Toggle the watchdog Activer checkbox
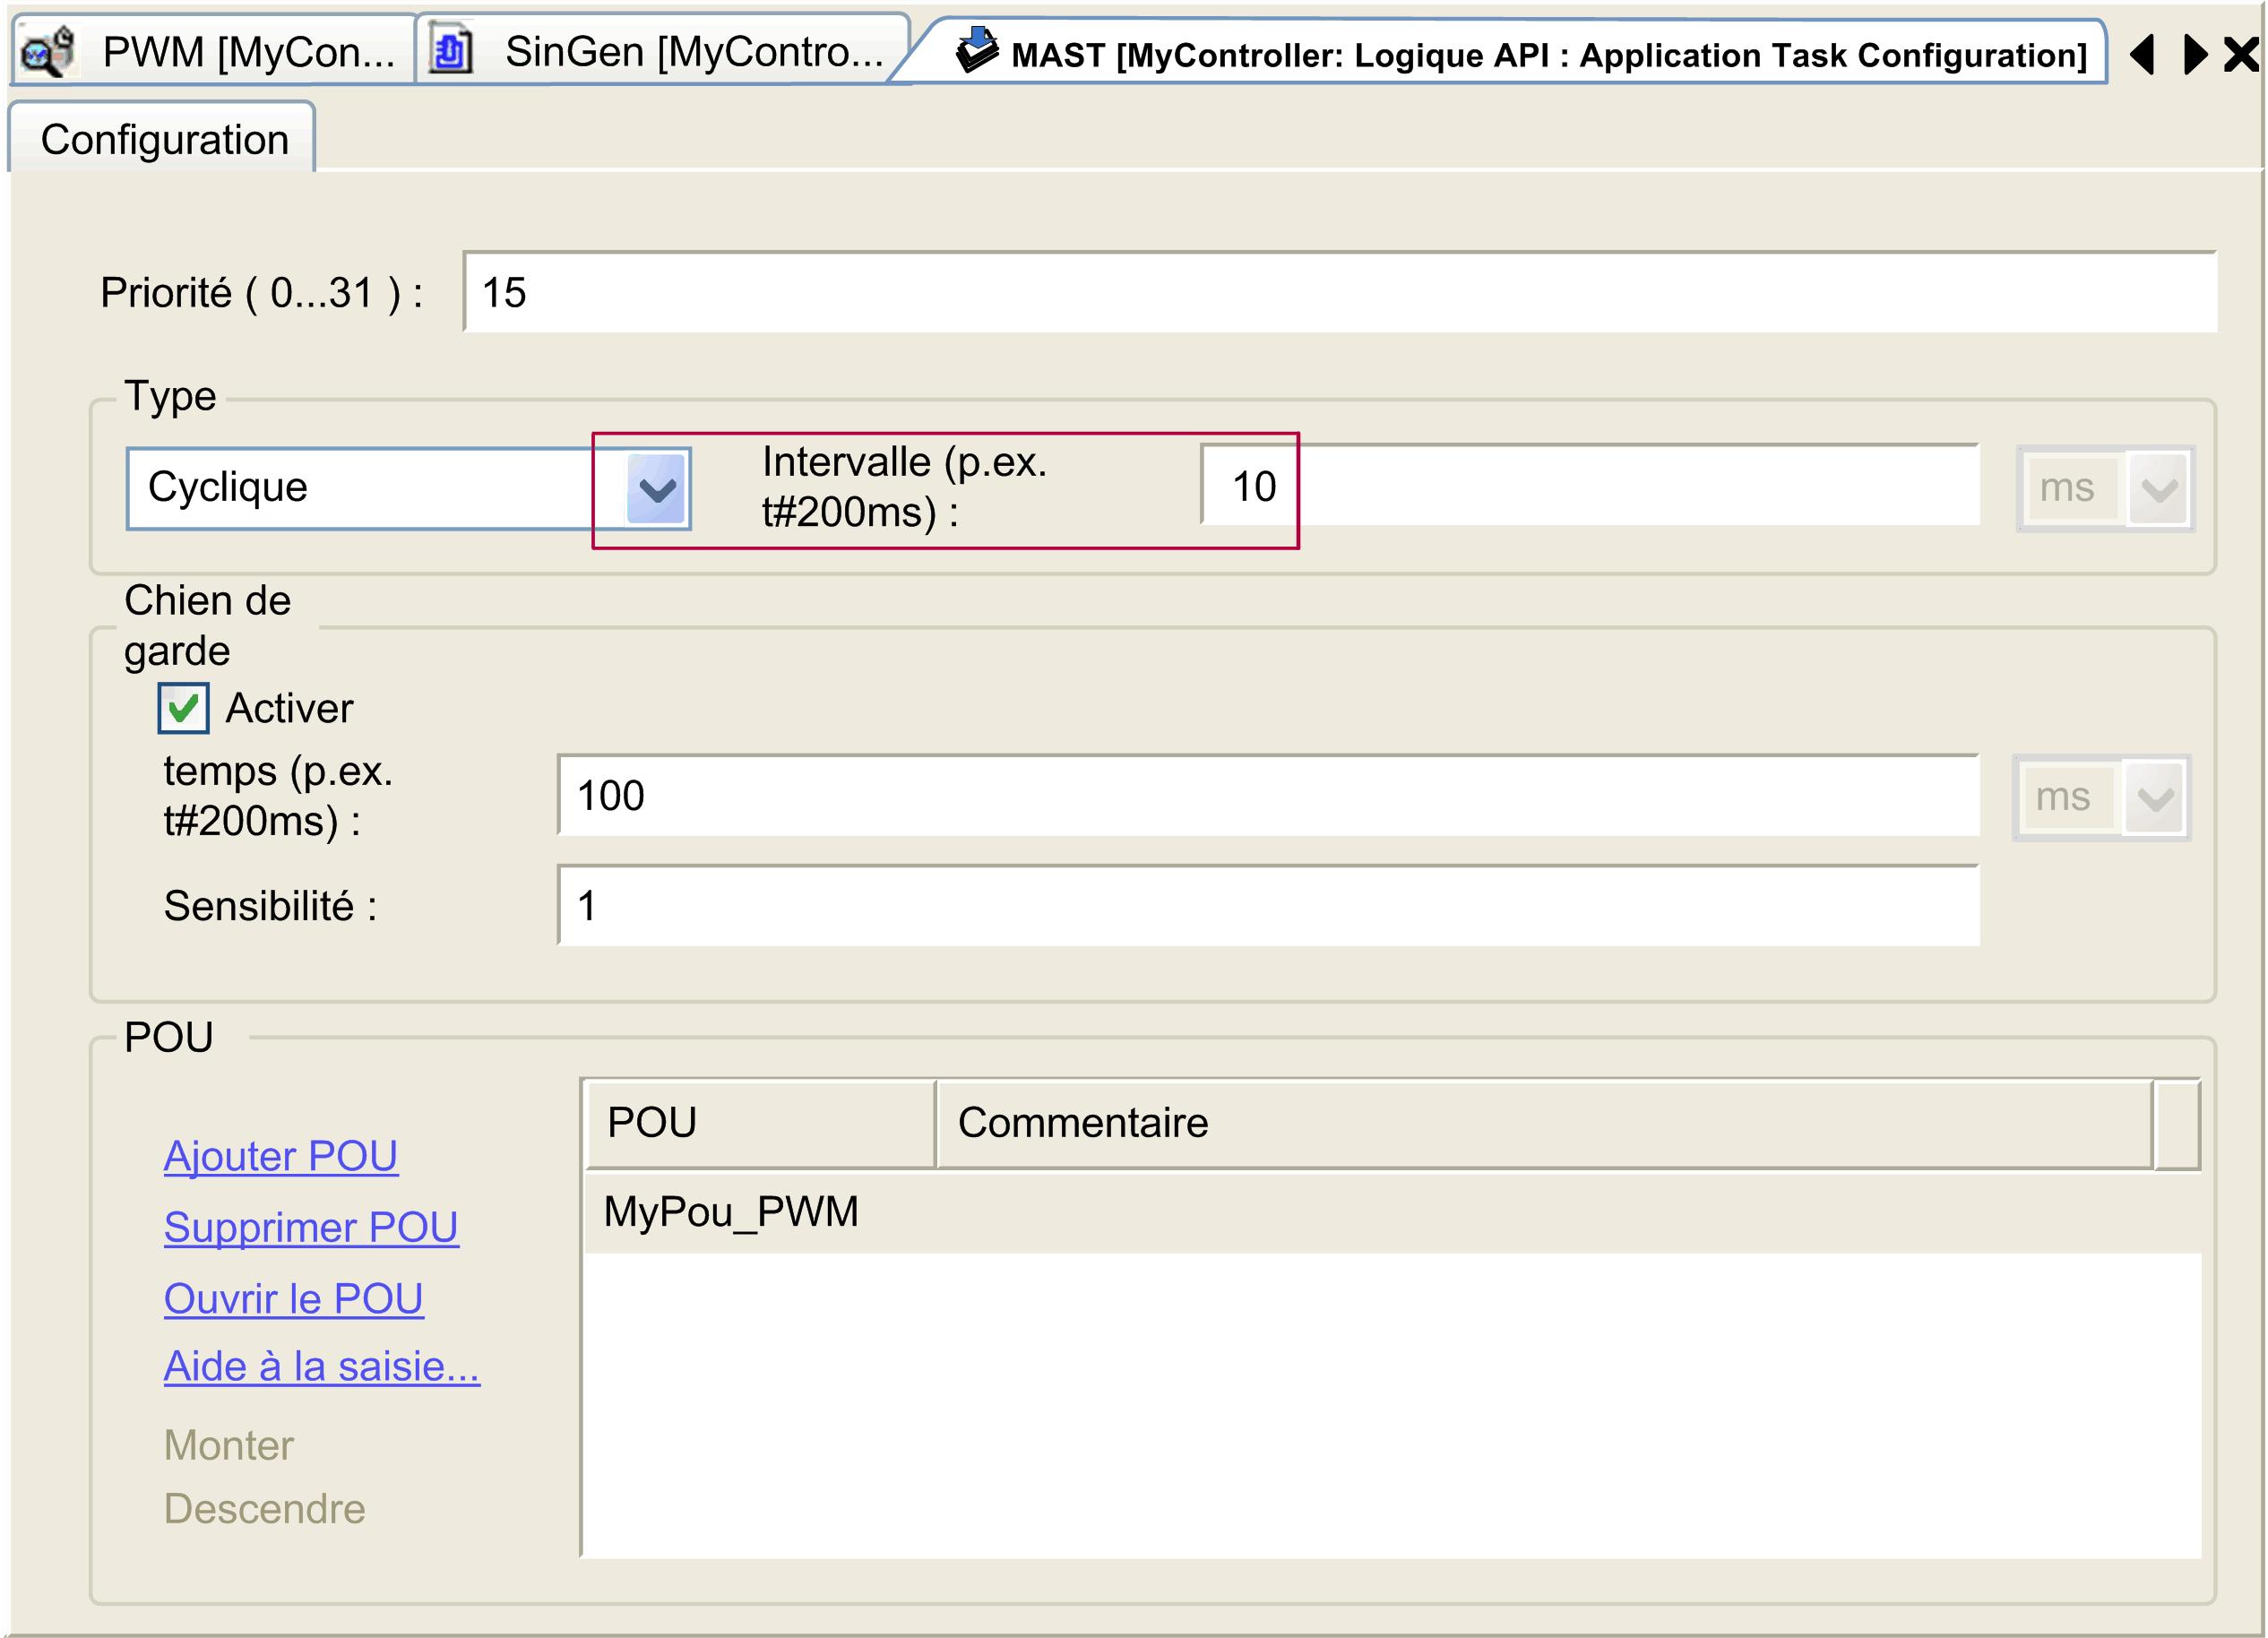The width and height of the screenshot is (2268, 1638). [183, 708]
